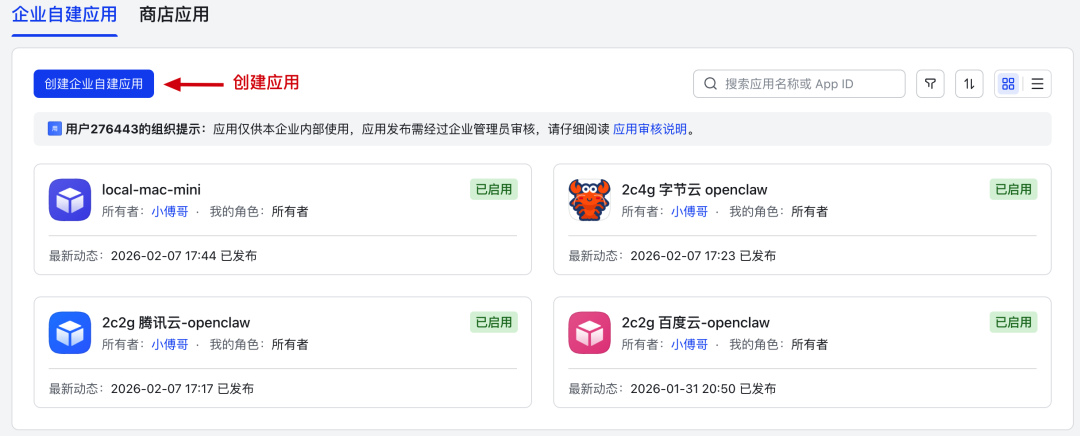Click 2026-02-07 17:44 已发布 status text
This screenshot has height=436, width=1080.
click(x=183, y=256)
